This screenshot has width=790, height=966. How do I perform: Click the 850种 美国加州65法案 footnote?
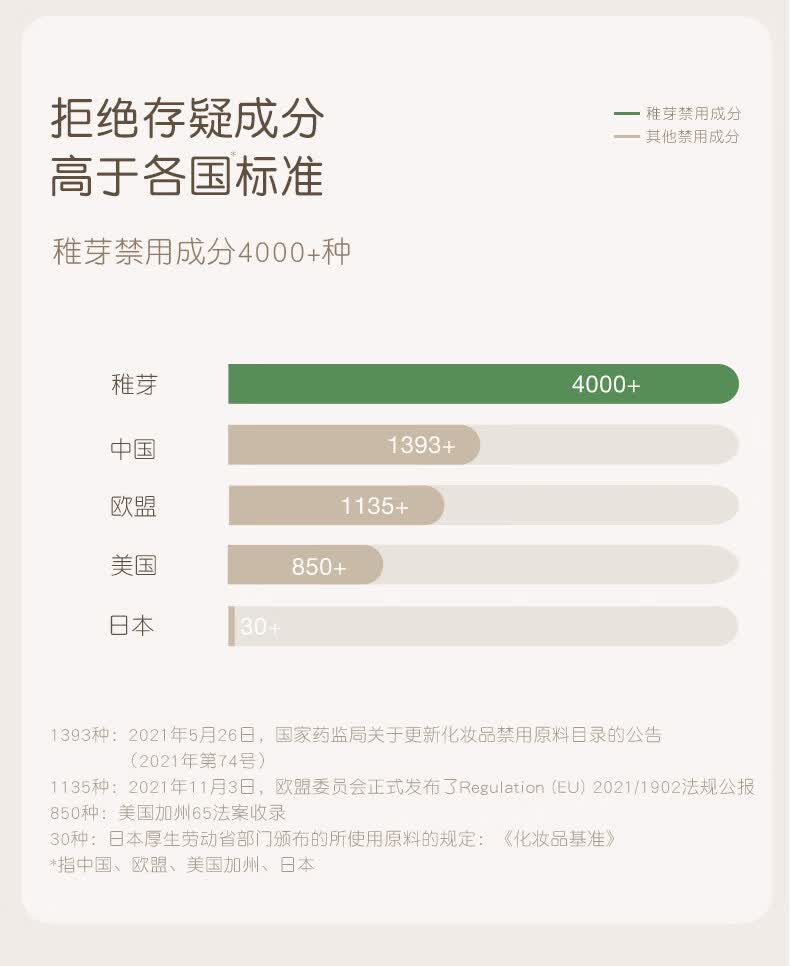tap(168, 813)
